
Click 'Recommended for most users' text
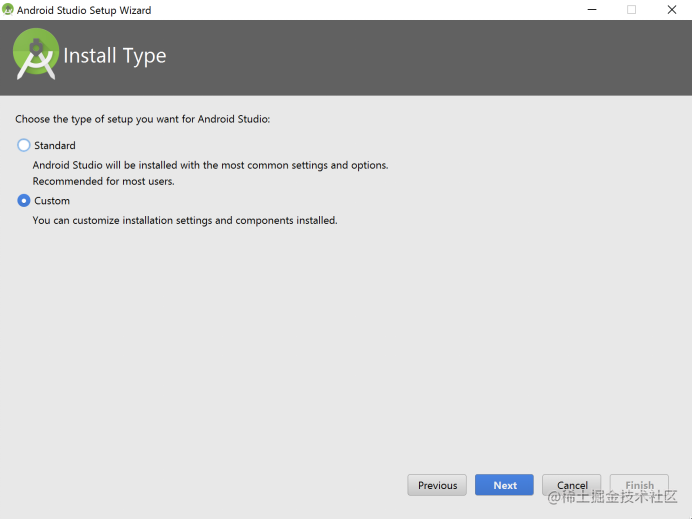[103, 181]
